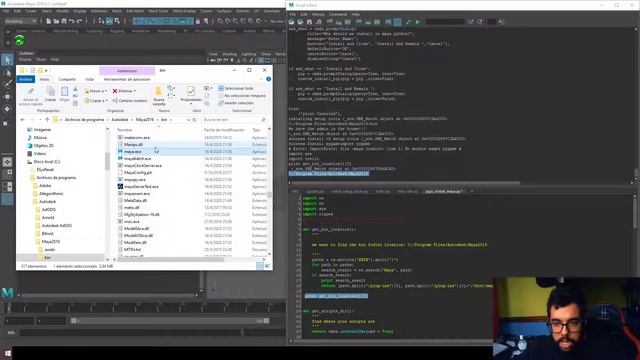This screenshot has width=640, height=360.
Task: Click the lock icon in Maya status line
Action: click(198, 21)
